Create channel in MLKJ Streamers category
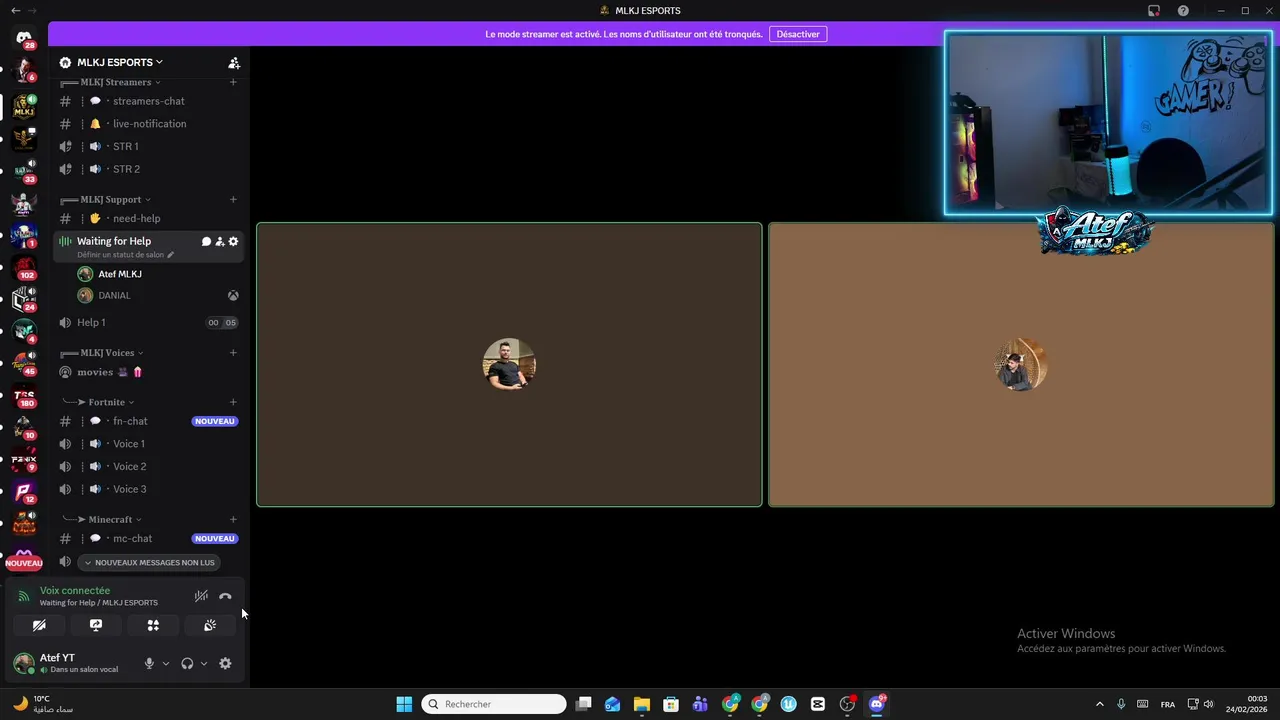The width and height of the screenshot is (1280, 720). point(233,82)
